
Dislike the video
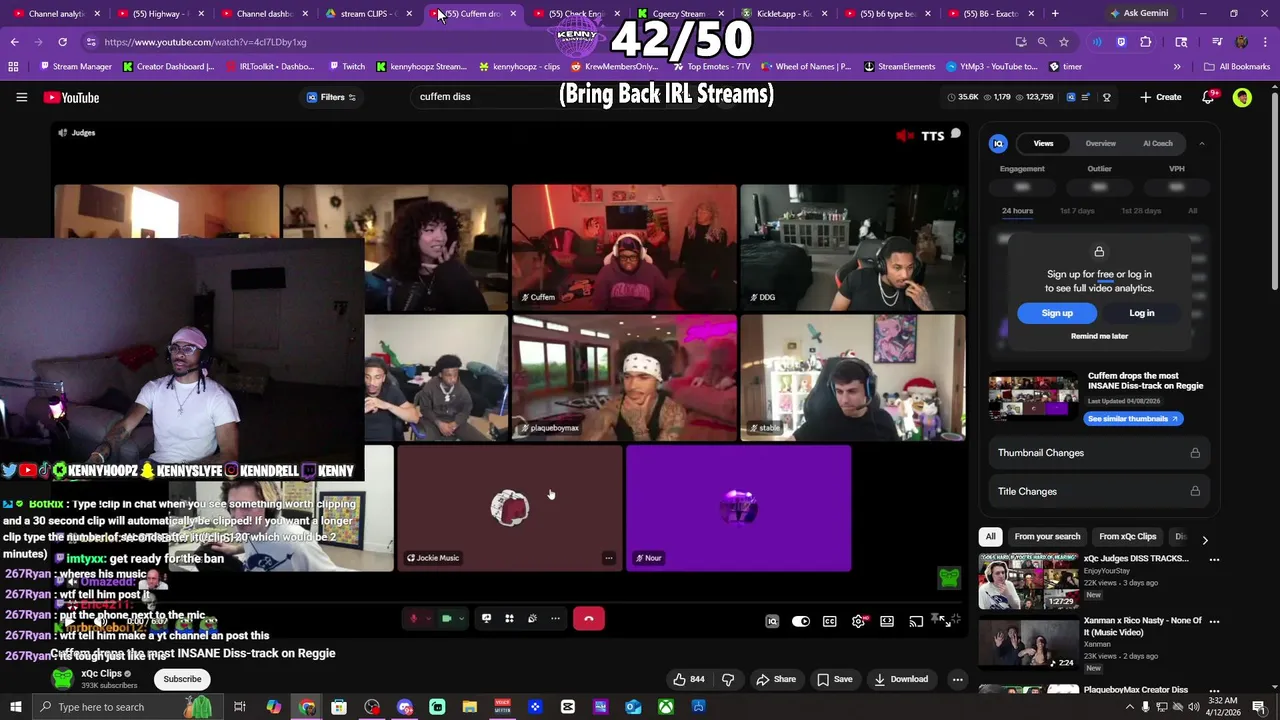click(728, 679)
